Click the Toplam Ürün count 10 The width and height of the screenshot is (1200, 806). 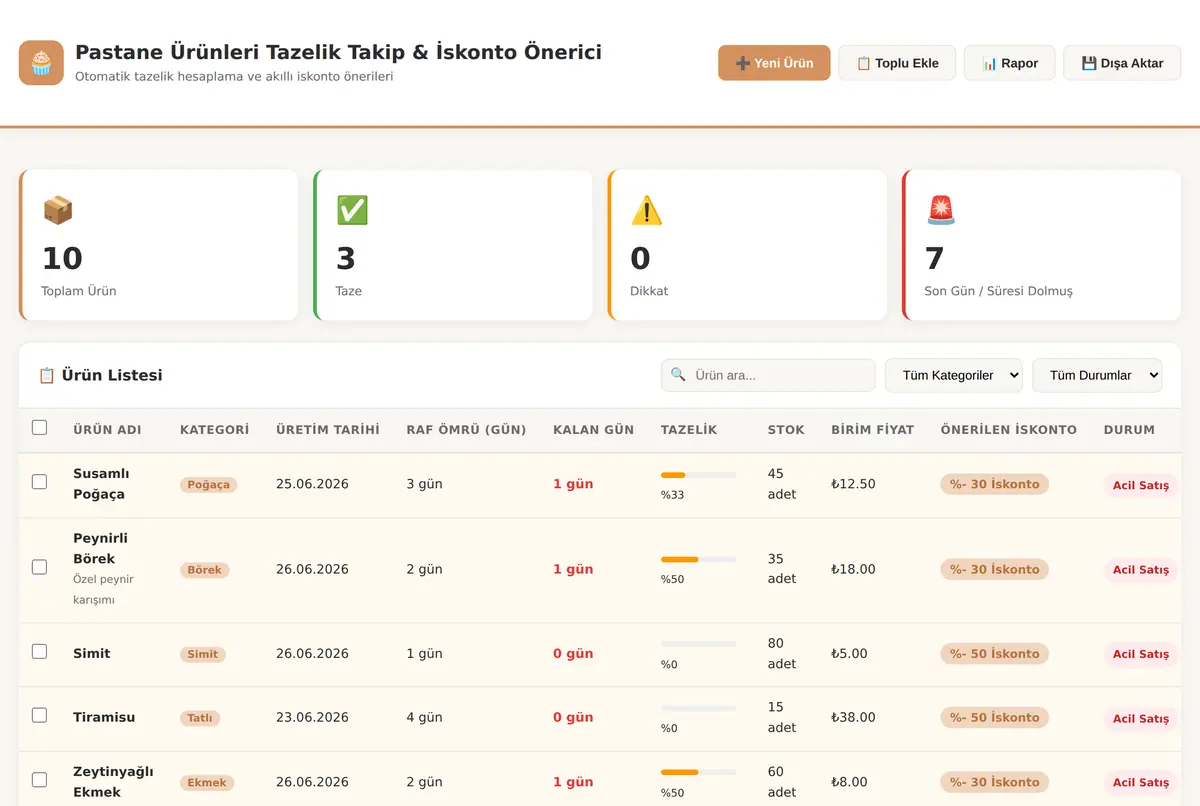62,259
